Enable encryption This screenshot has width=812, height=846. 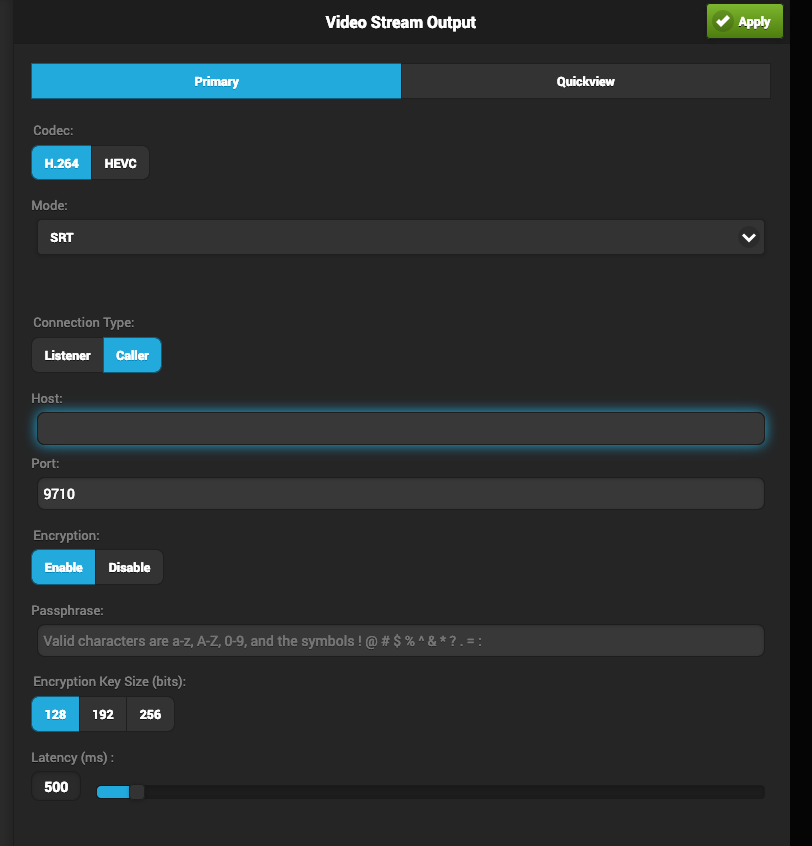pos(64,567)
